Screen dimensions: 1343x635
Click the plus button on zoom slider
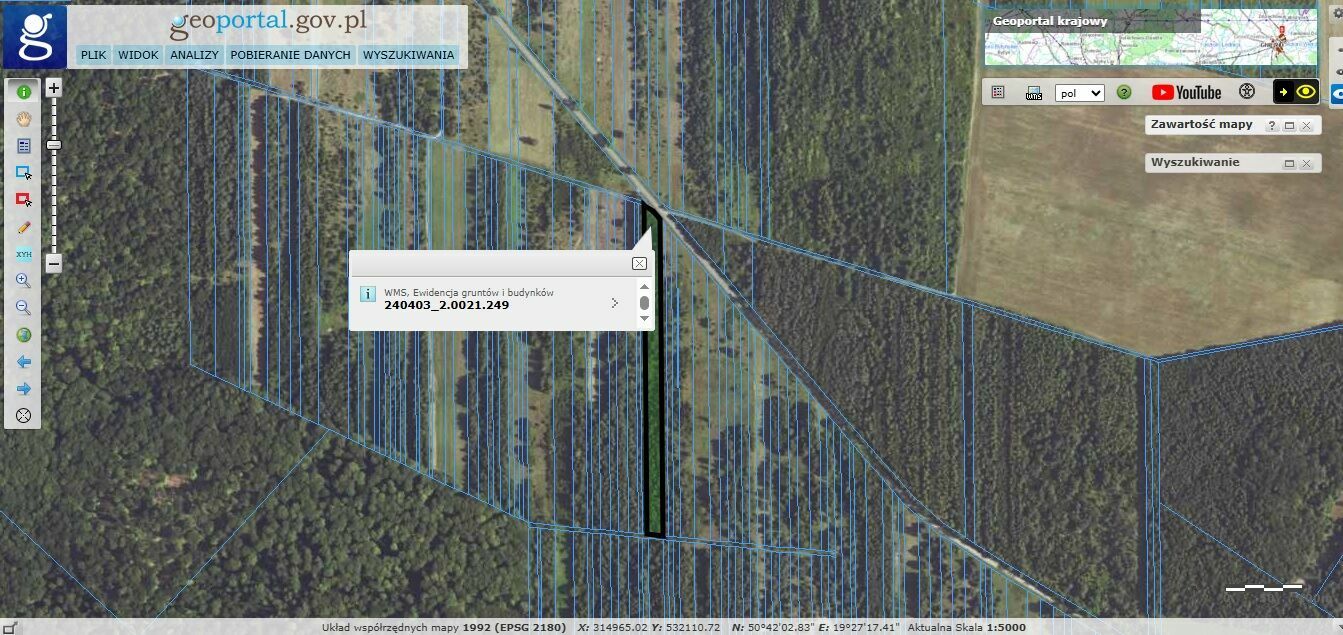54,88
